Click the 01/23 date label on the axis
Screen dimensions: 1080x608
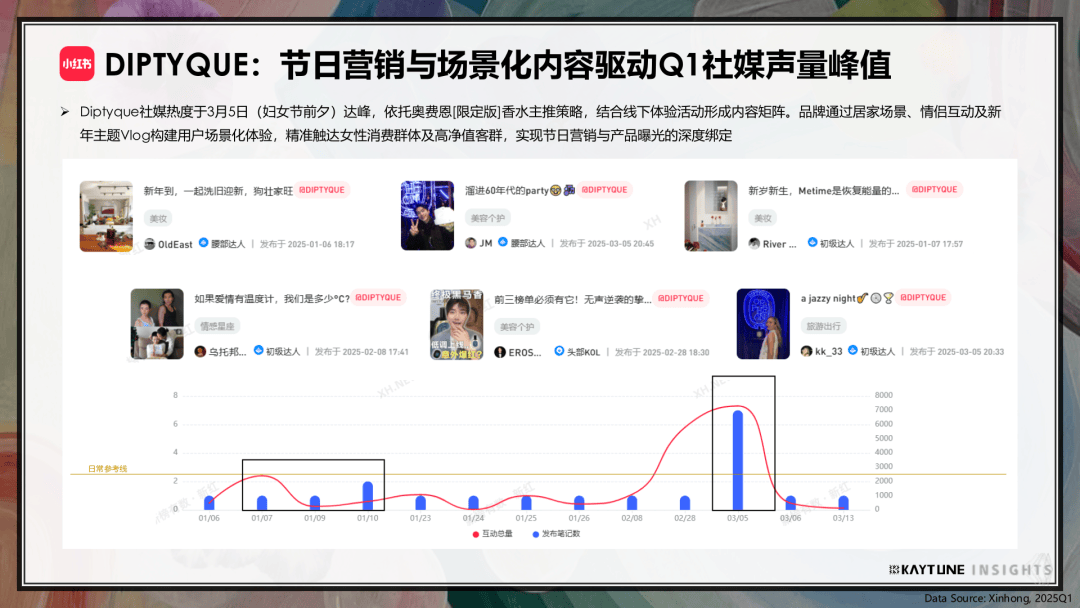click(x=420, y=518)
